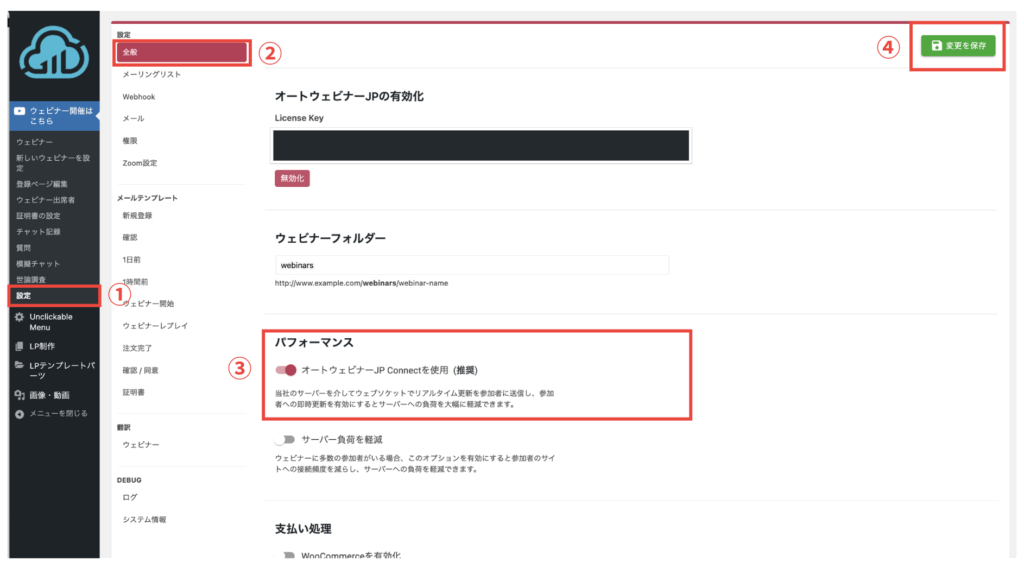
Task: Click the 画像・動画 media icon
Action: pyautogui.click(x=20, y=395)
